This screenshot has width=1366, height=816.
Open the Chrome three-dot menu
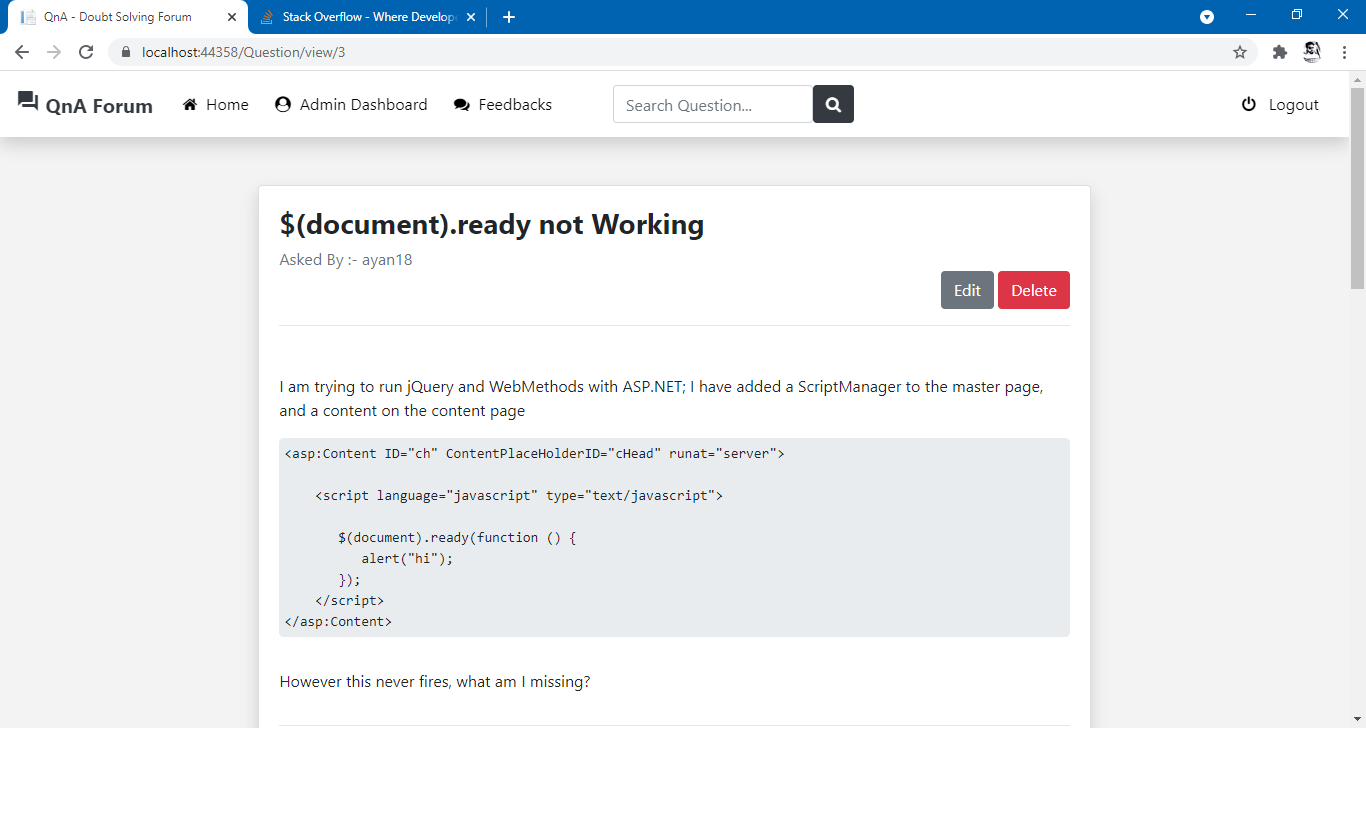1344,52
